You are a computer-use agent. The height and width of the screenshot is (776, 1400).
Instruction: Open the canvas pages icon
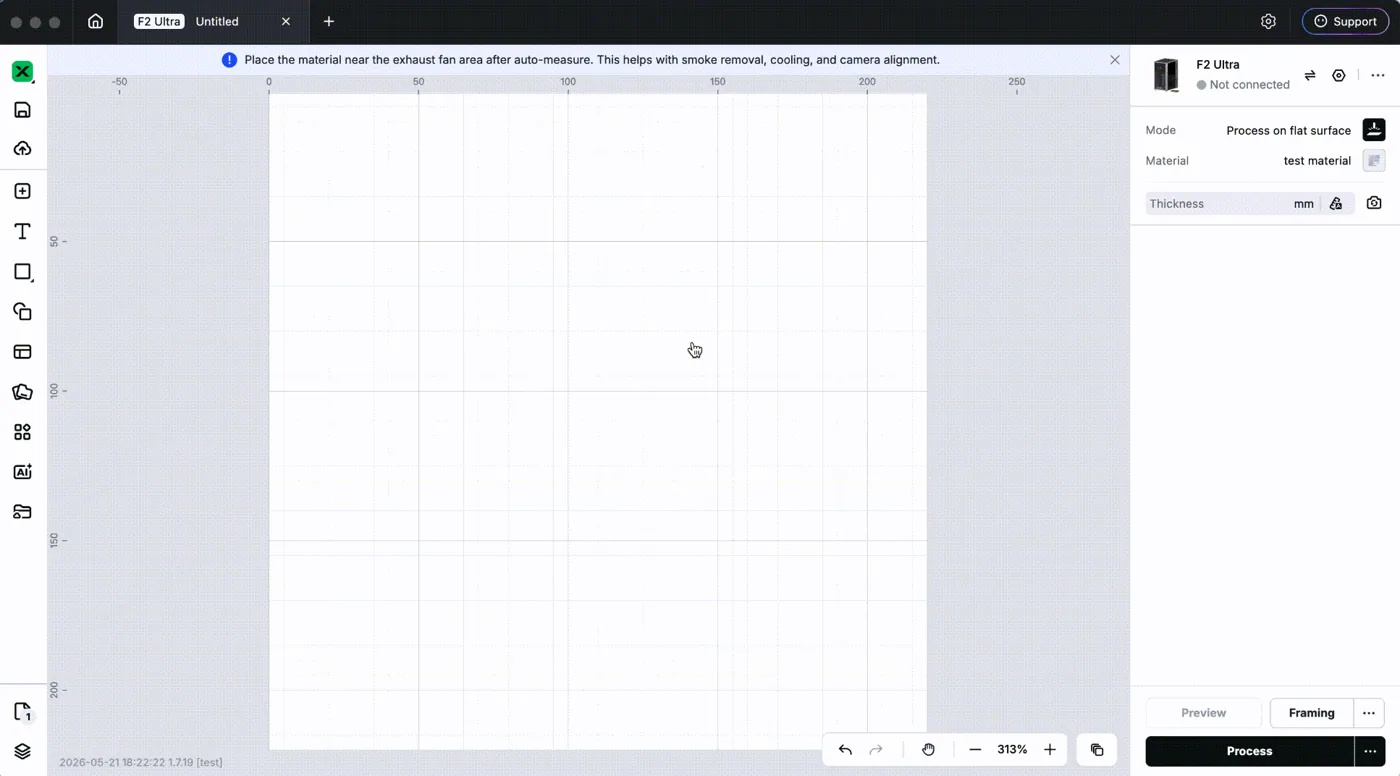coord(23,712)
